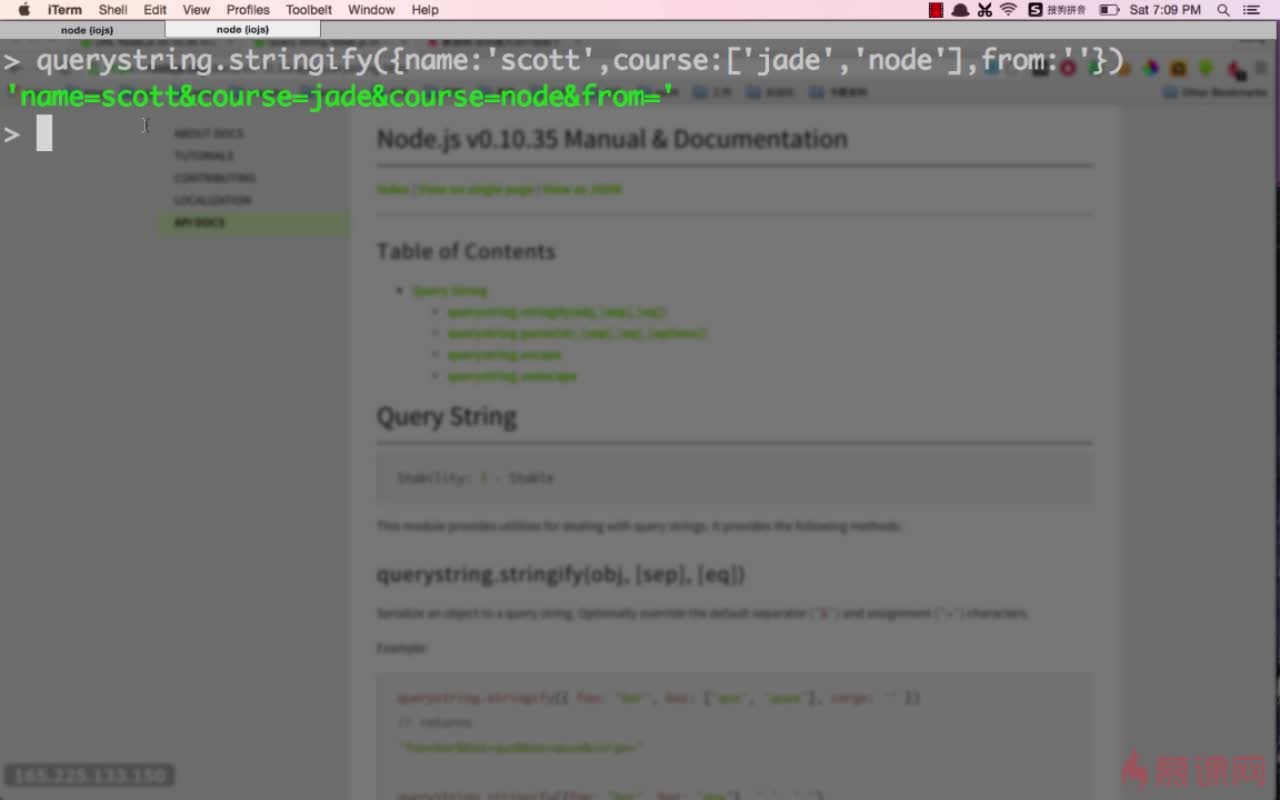Open the Help menu
Screen dimensions: 1280x800
click(425, 10)
